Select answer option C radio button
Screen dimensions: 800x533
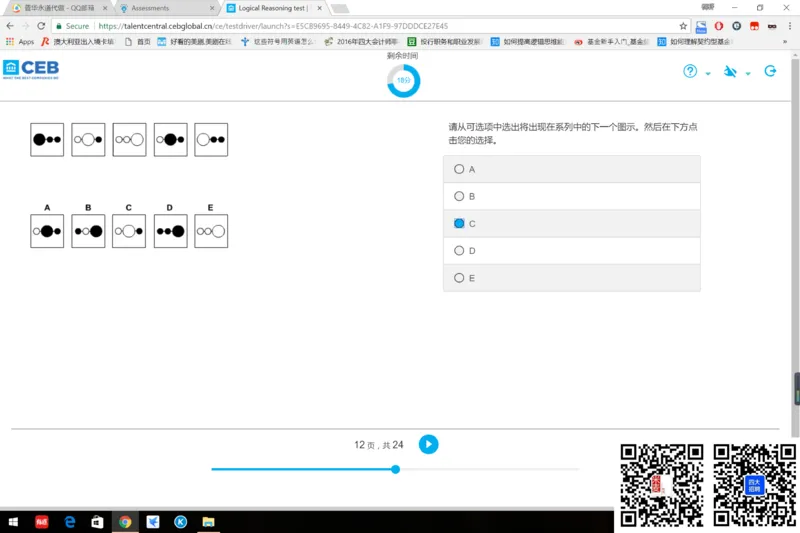459,223
